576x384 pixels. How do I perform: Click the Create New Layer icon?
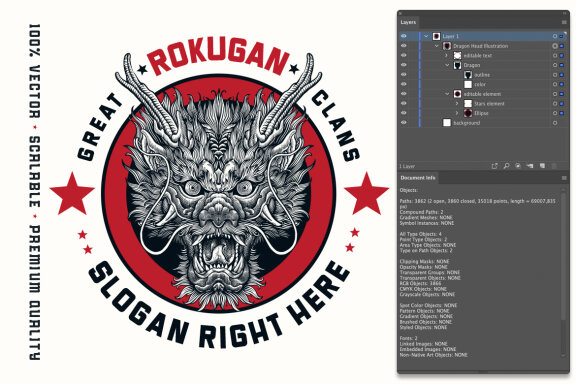pos(542,166)
